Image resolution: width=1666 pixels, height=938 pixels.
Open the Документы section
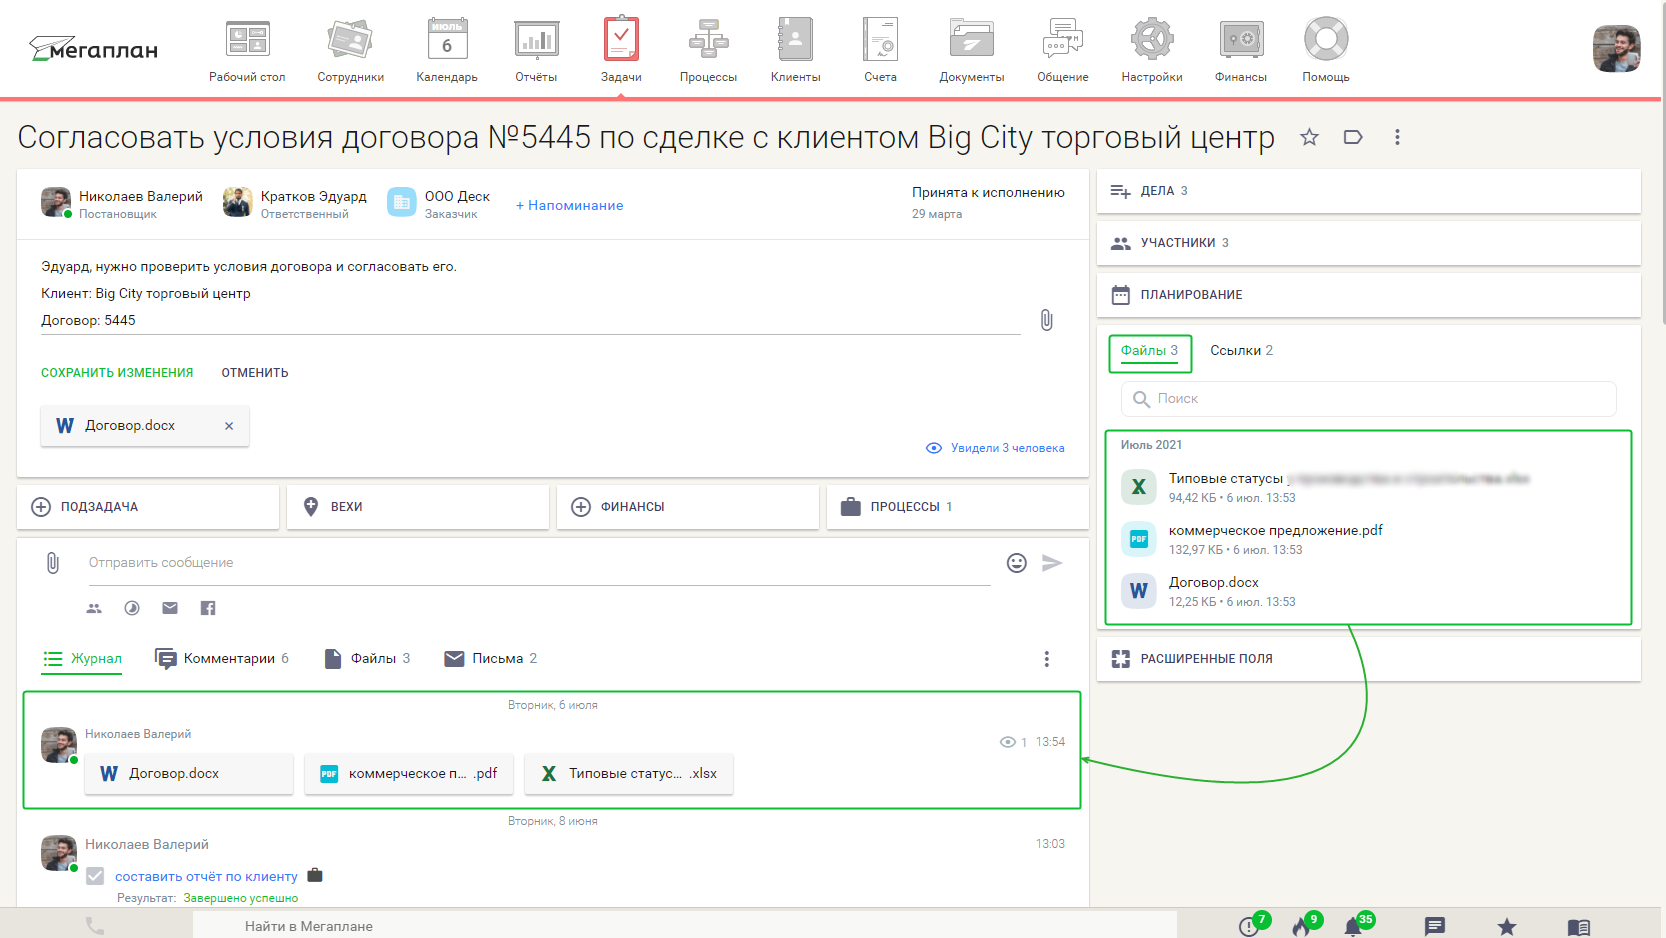coord(971,51)
